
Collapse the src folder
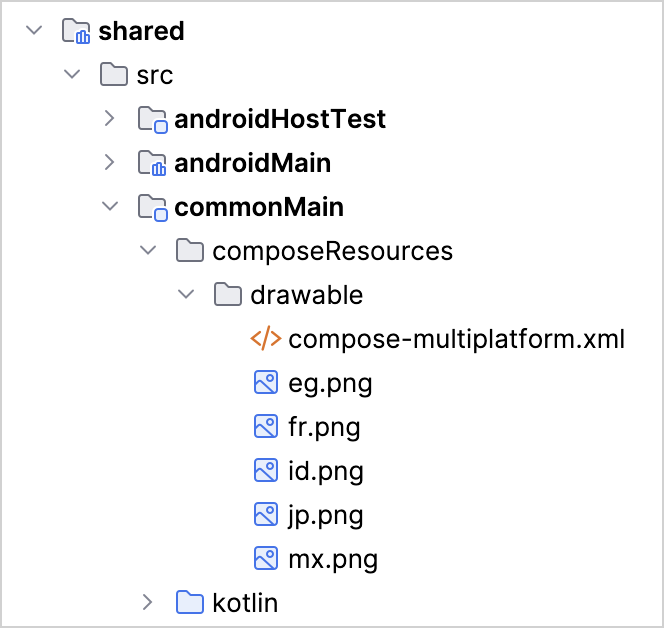72,75
